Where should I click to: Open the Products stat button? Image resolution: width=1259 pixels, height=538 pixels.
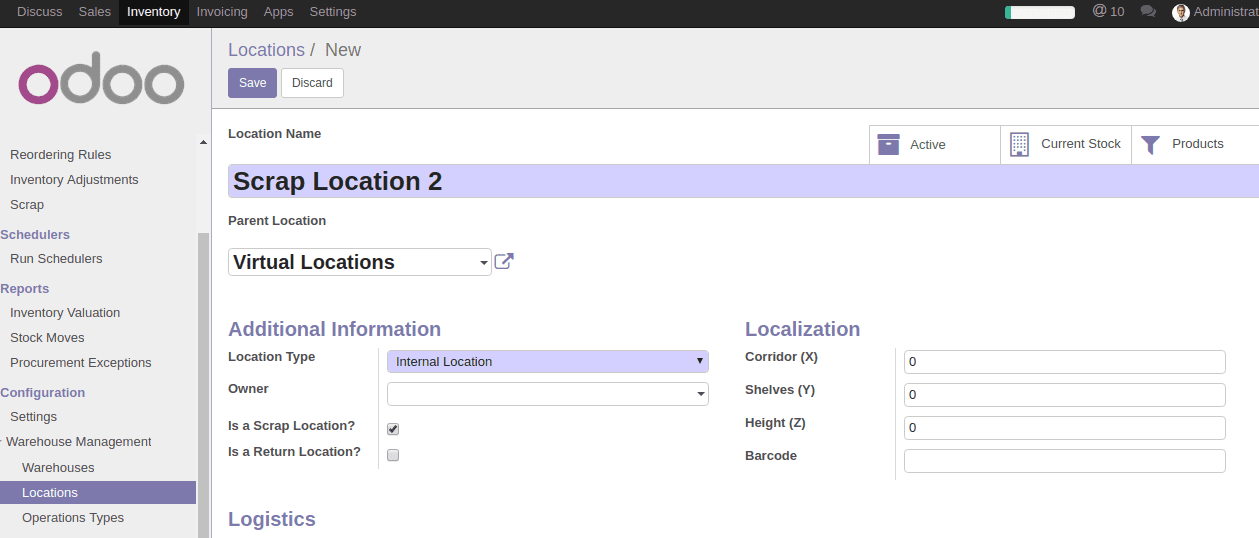click(x=1195, y=145)
